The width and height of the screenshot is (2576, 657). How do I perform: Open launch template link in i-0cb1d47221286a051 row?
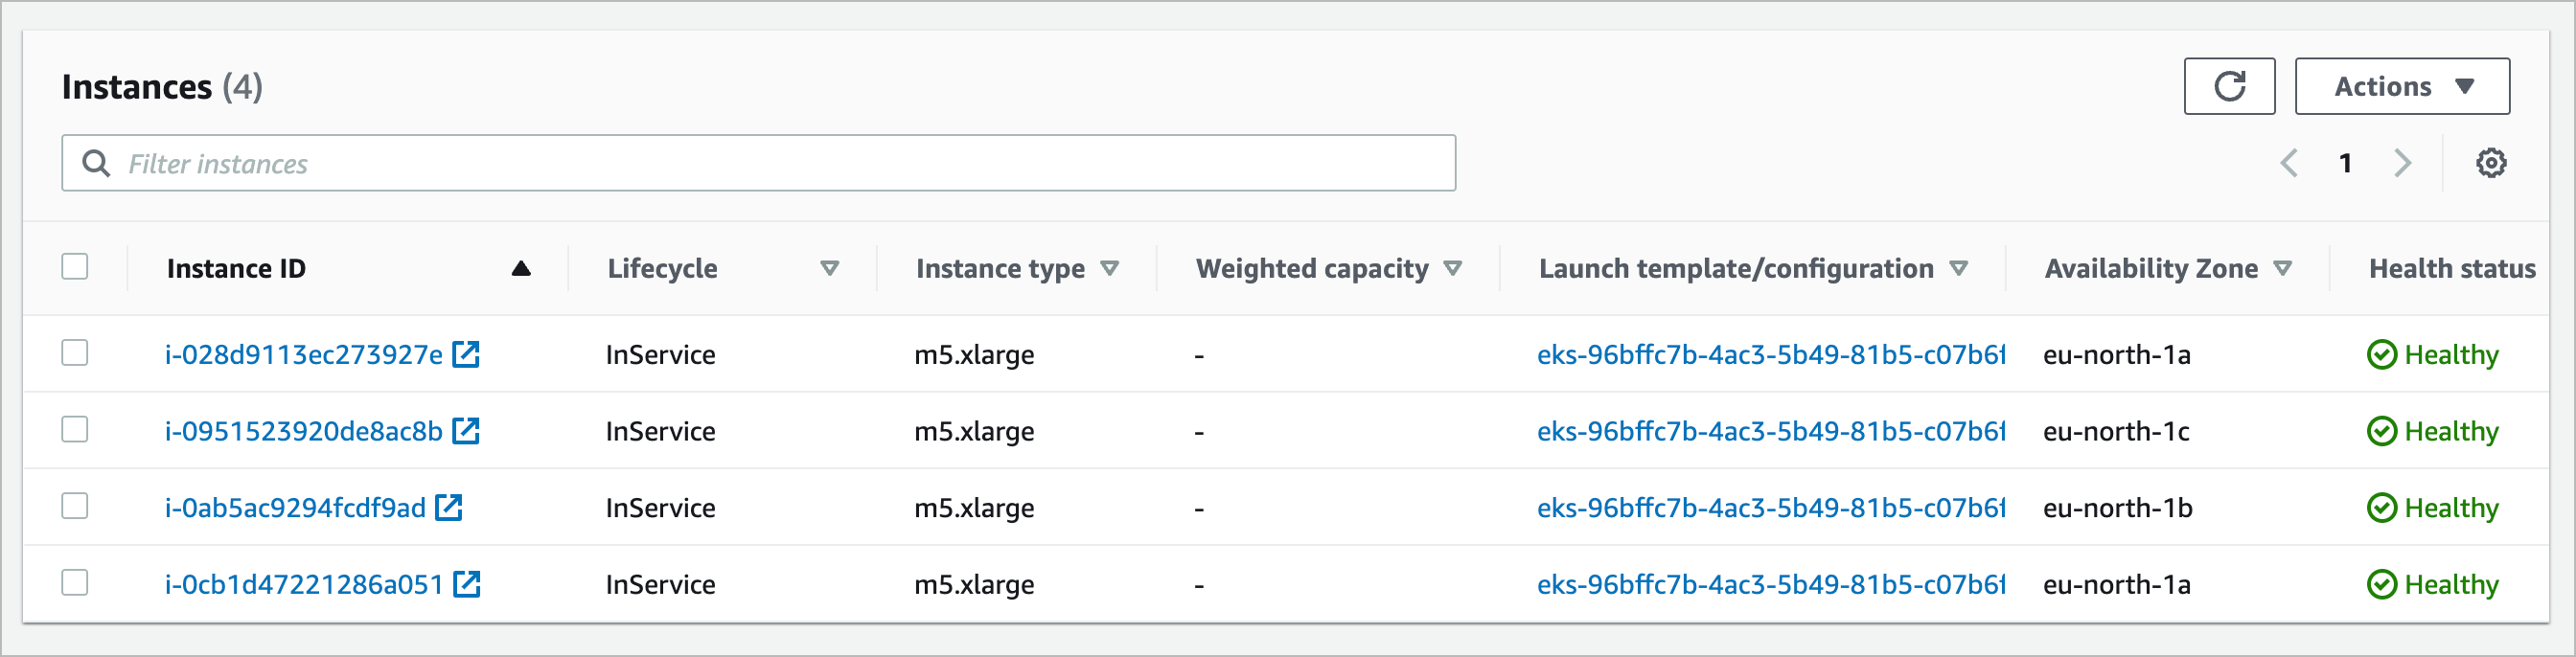pos(1771,584)
